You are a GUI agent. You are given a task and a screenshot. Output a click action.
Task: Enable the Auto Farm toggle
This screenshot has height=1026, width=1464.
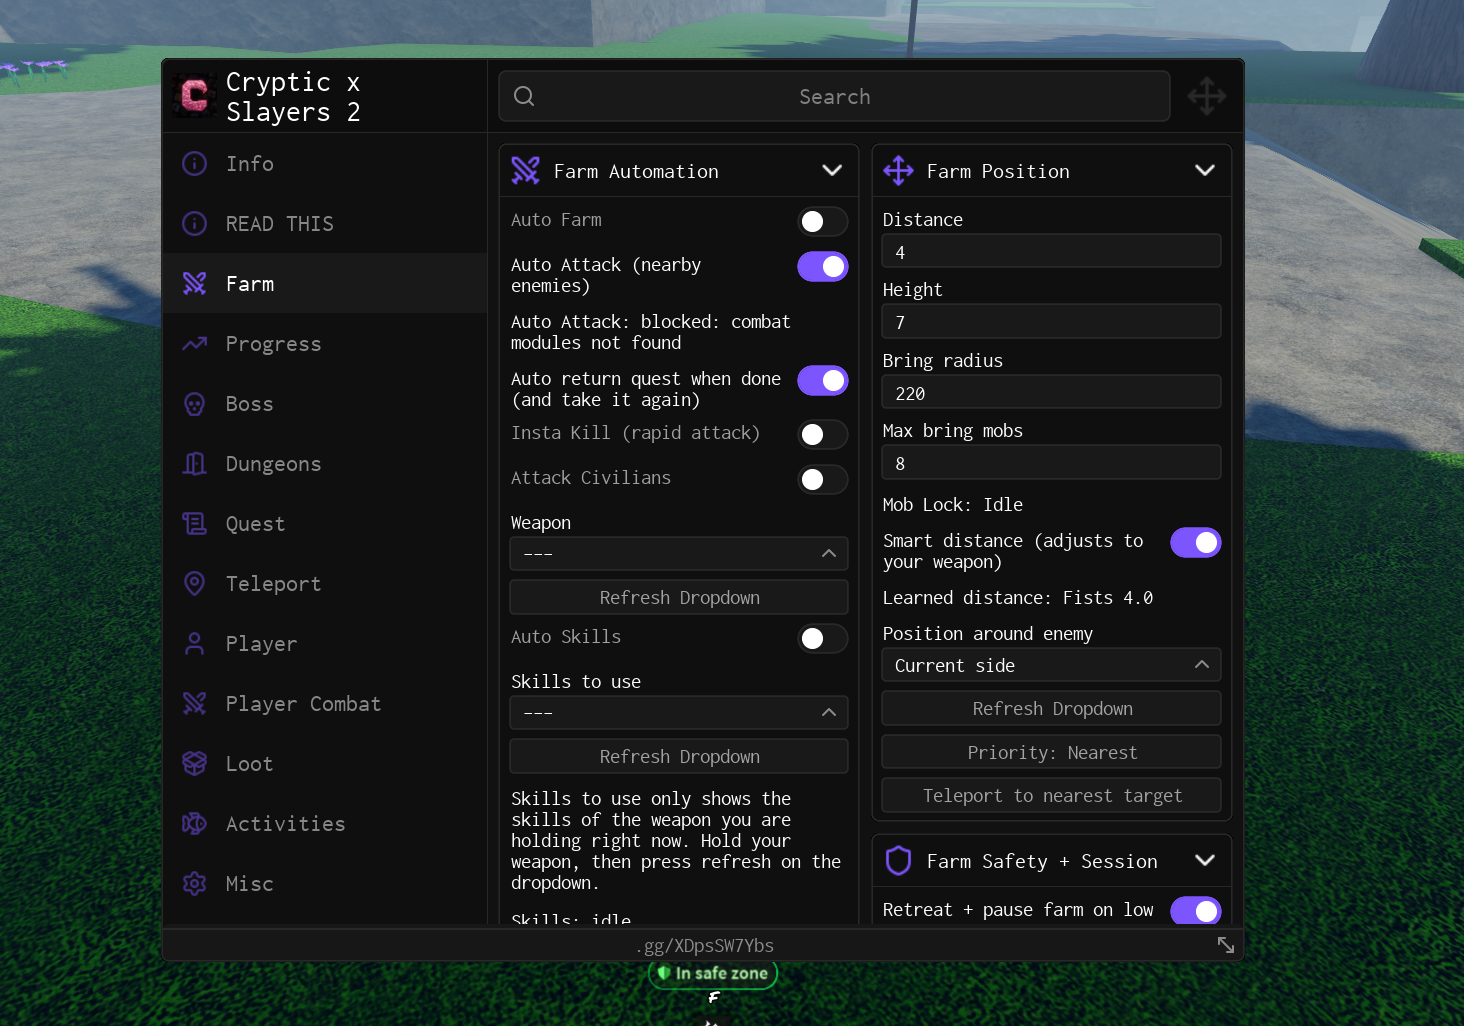[x=823, y=221]
